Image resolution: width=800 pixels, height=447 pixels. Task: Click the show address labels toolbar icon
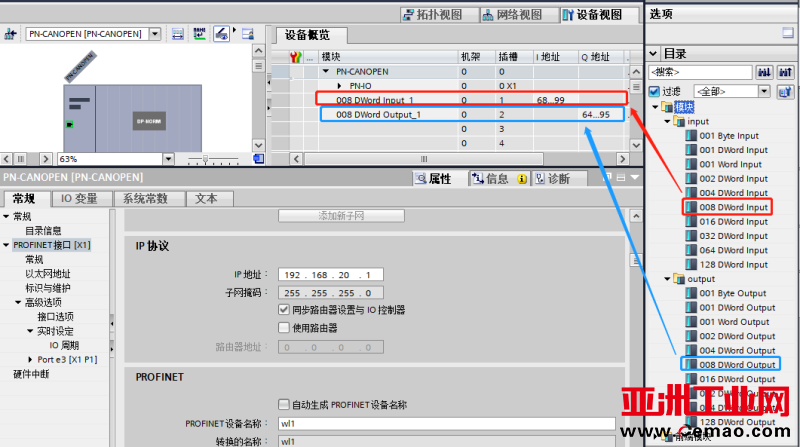click(x=199, y=34)
